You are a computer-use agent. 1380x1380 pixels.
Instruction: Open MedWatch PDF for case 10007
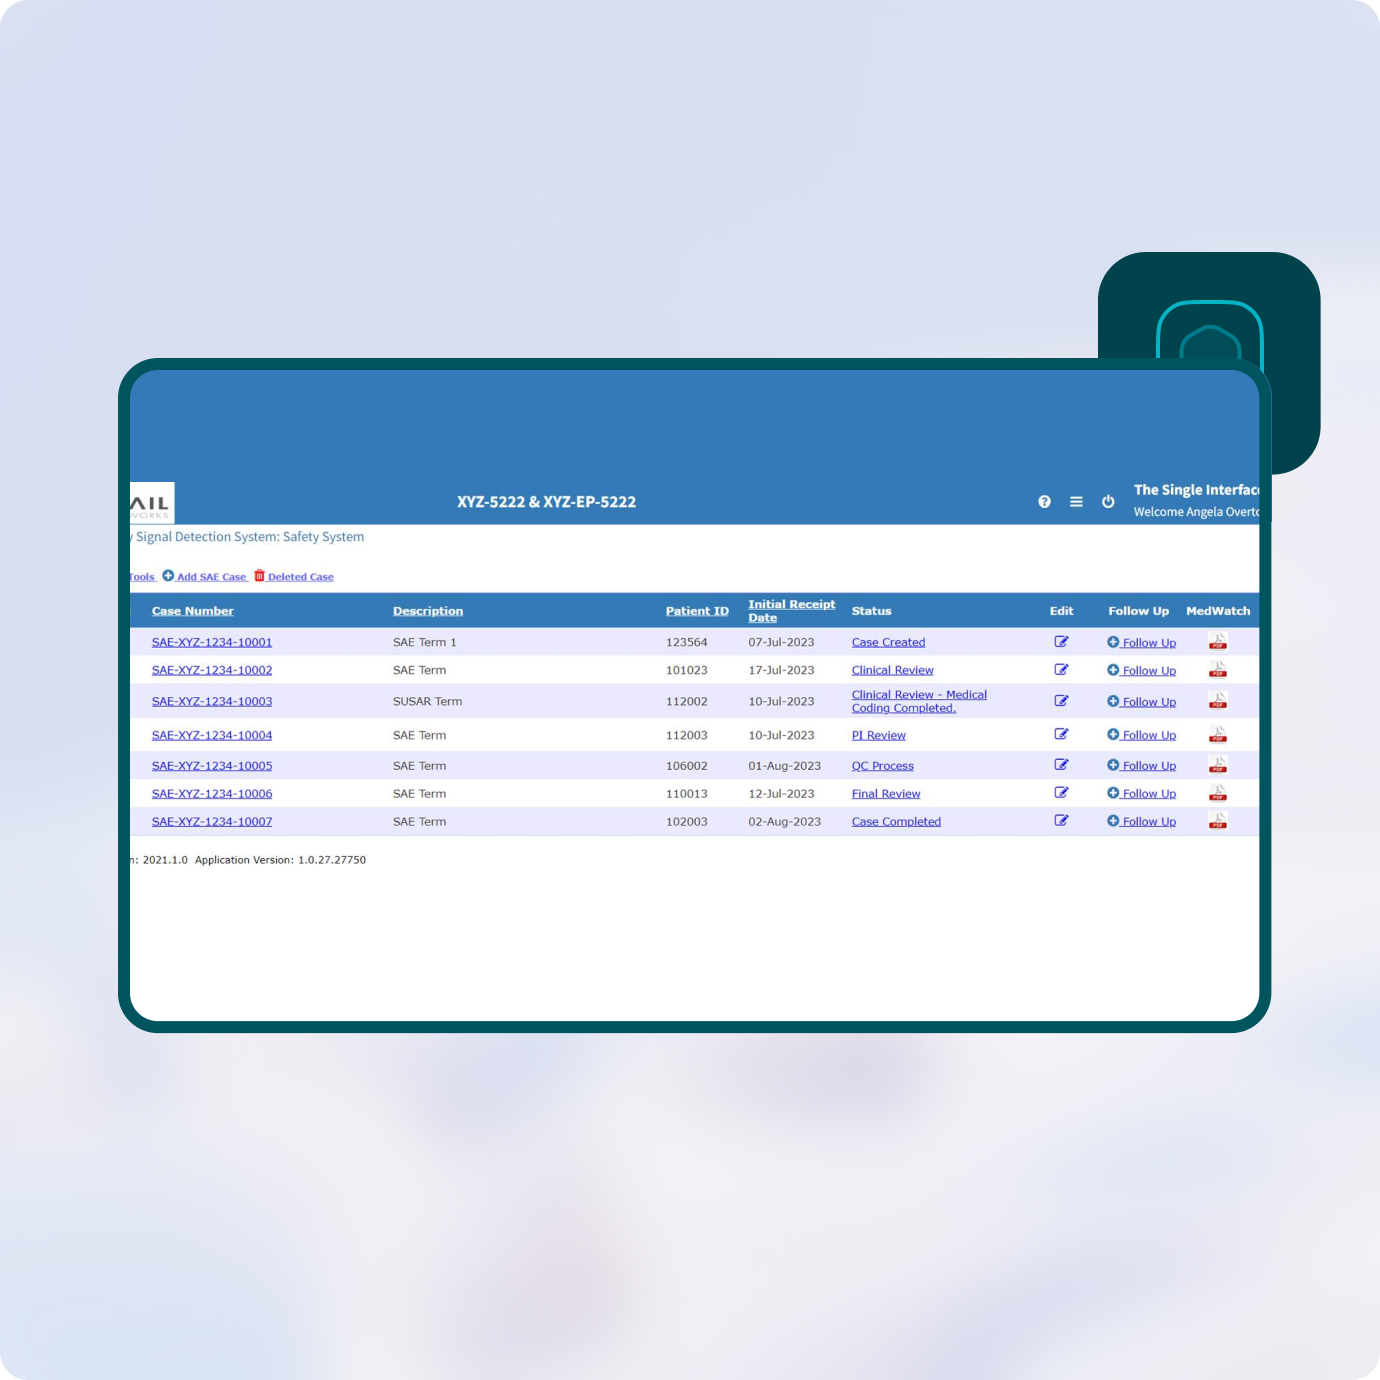click(x=1217, y=821)
